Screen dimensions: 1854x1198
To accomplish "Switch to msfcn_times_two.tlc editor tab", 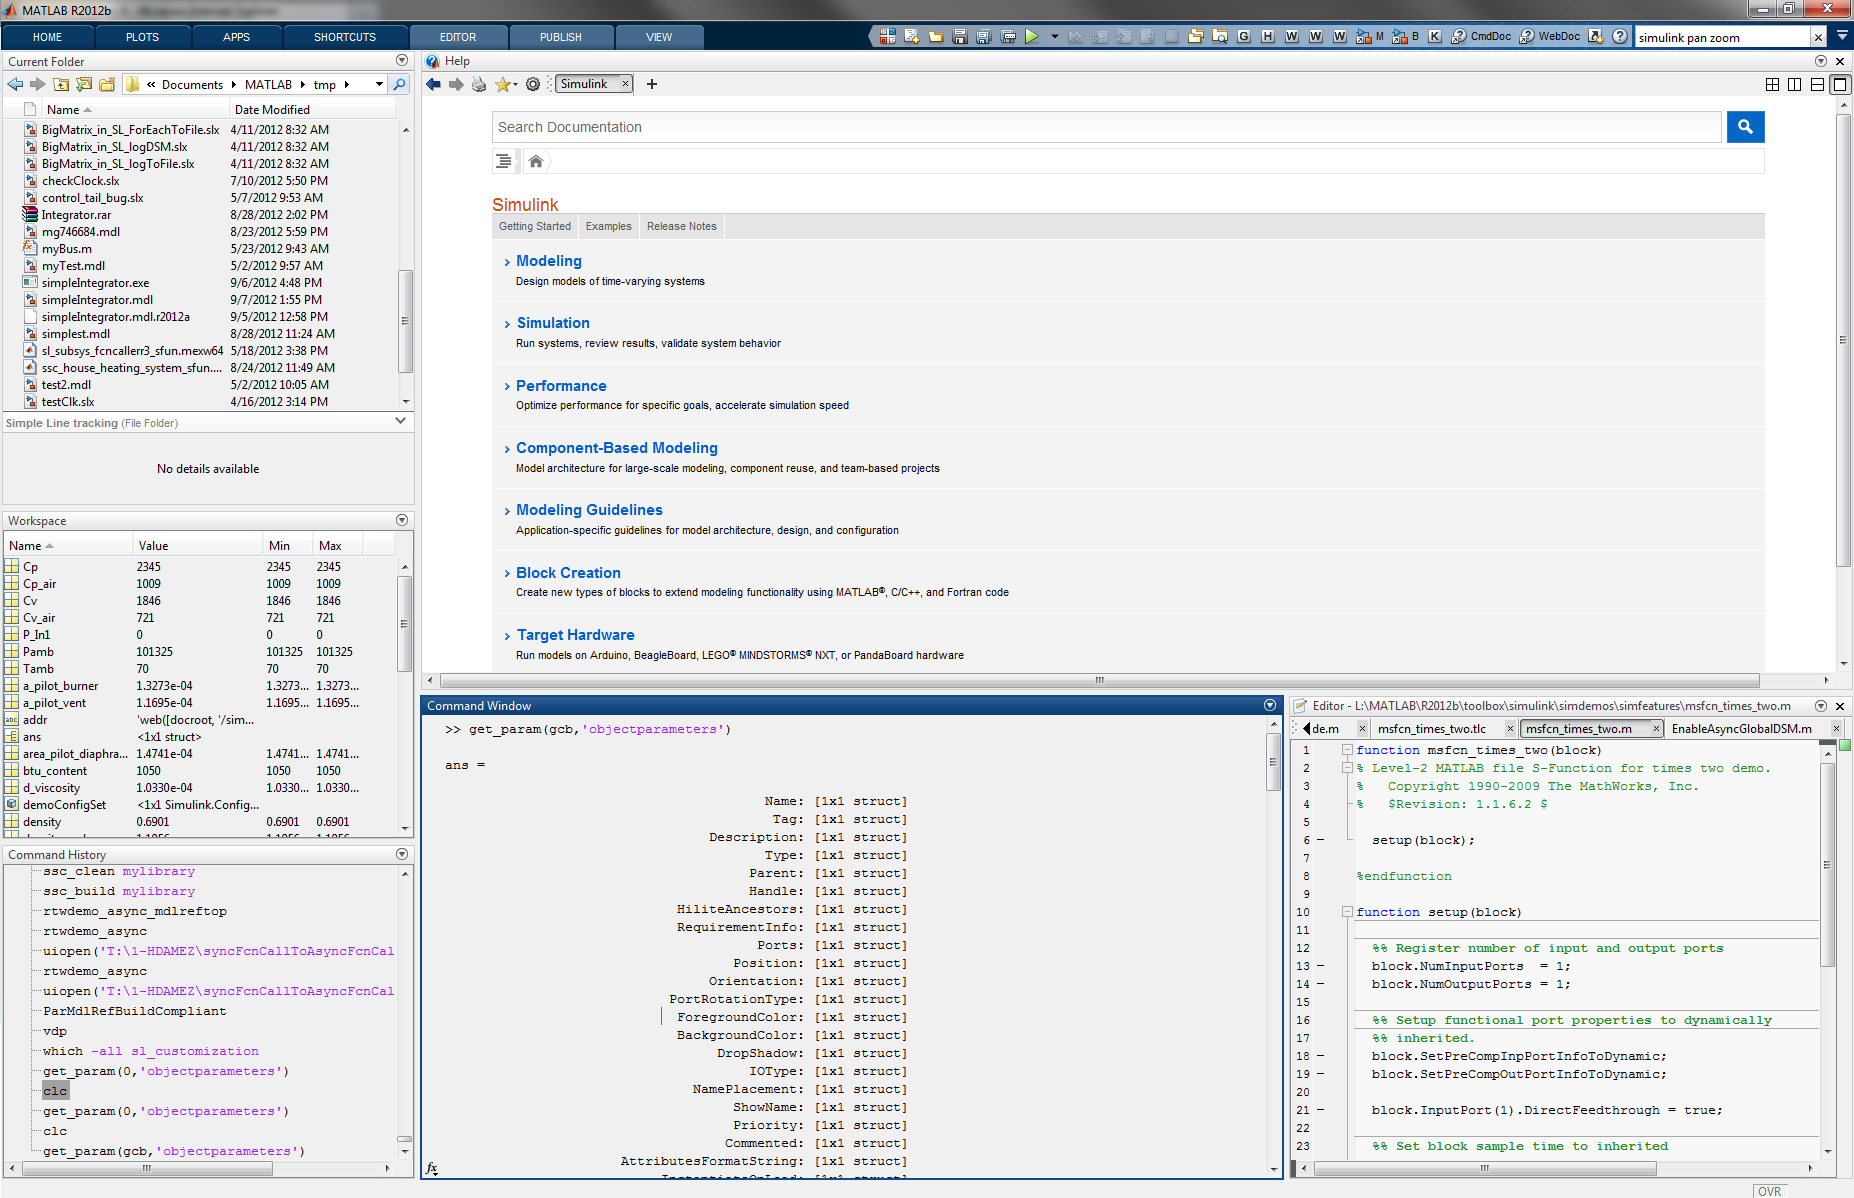I will click(1432, 729).
